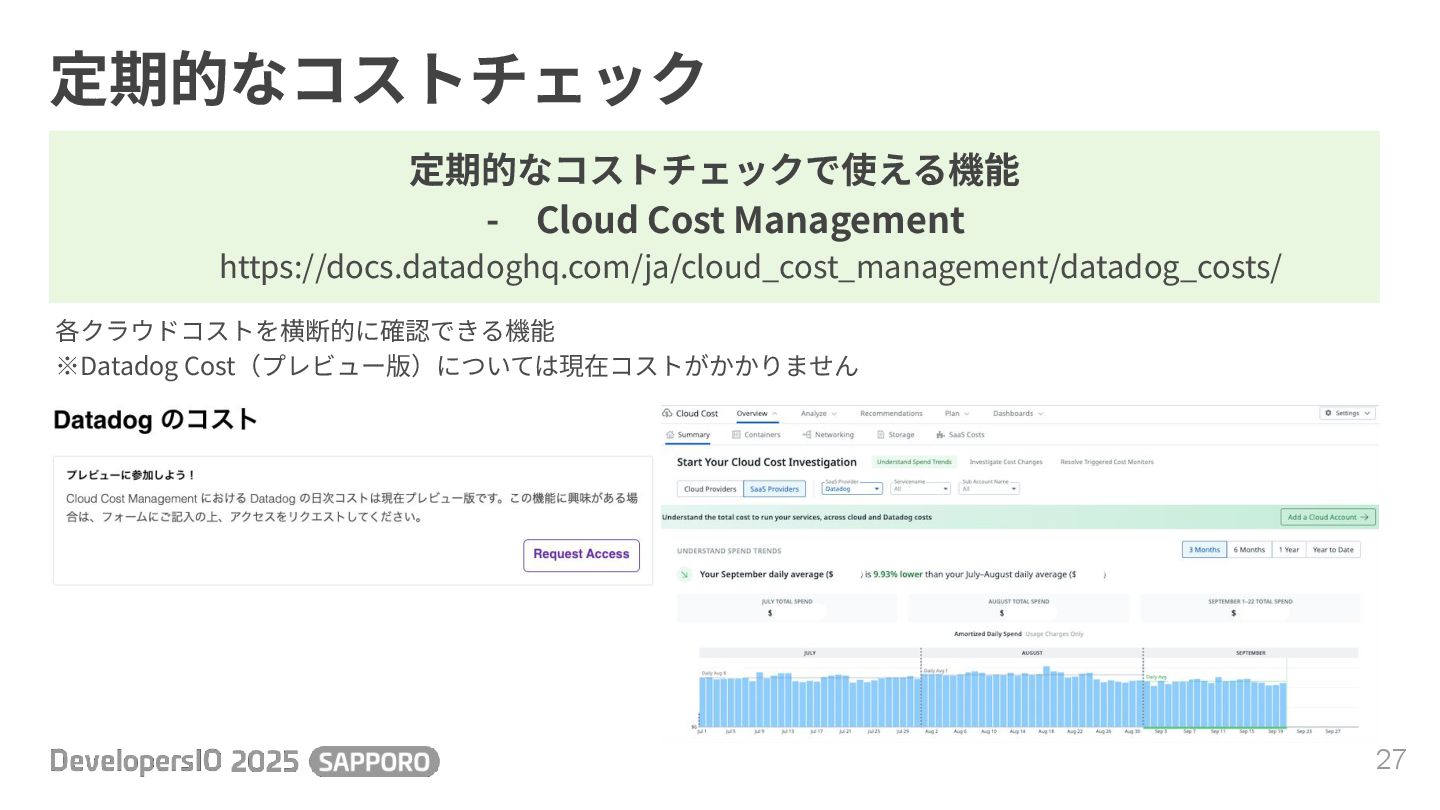
Task: Open the docs.datadoghq.com cloud cost URL
Action: 750,268
